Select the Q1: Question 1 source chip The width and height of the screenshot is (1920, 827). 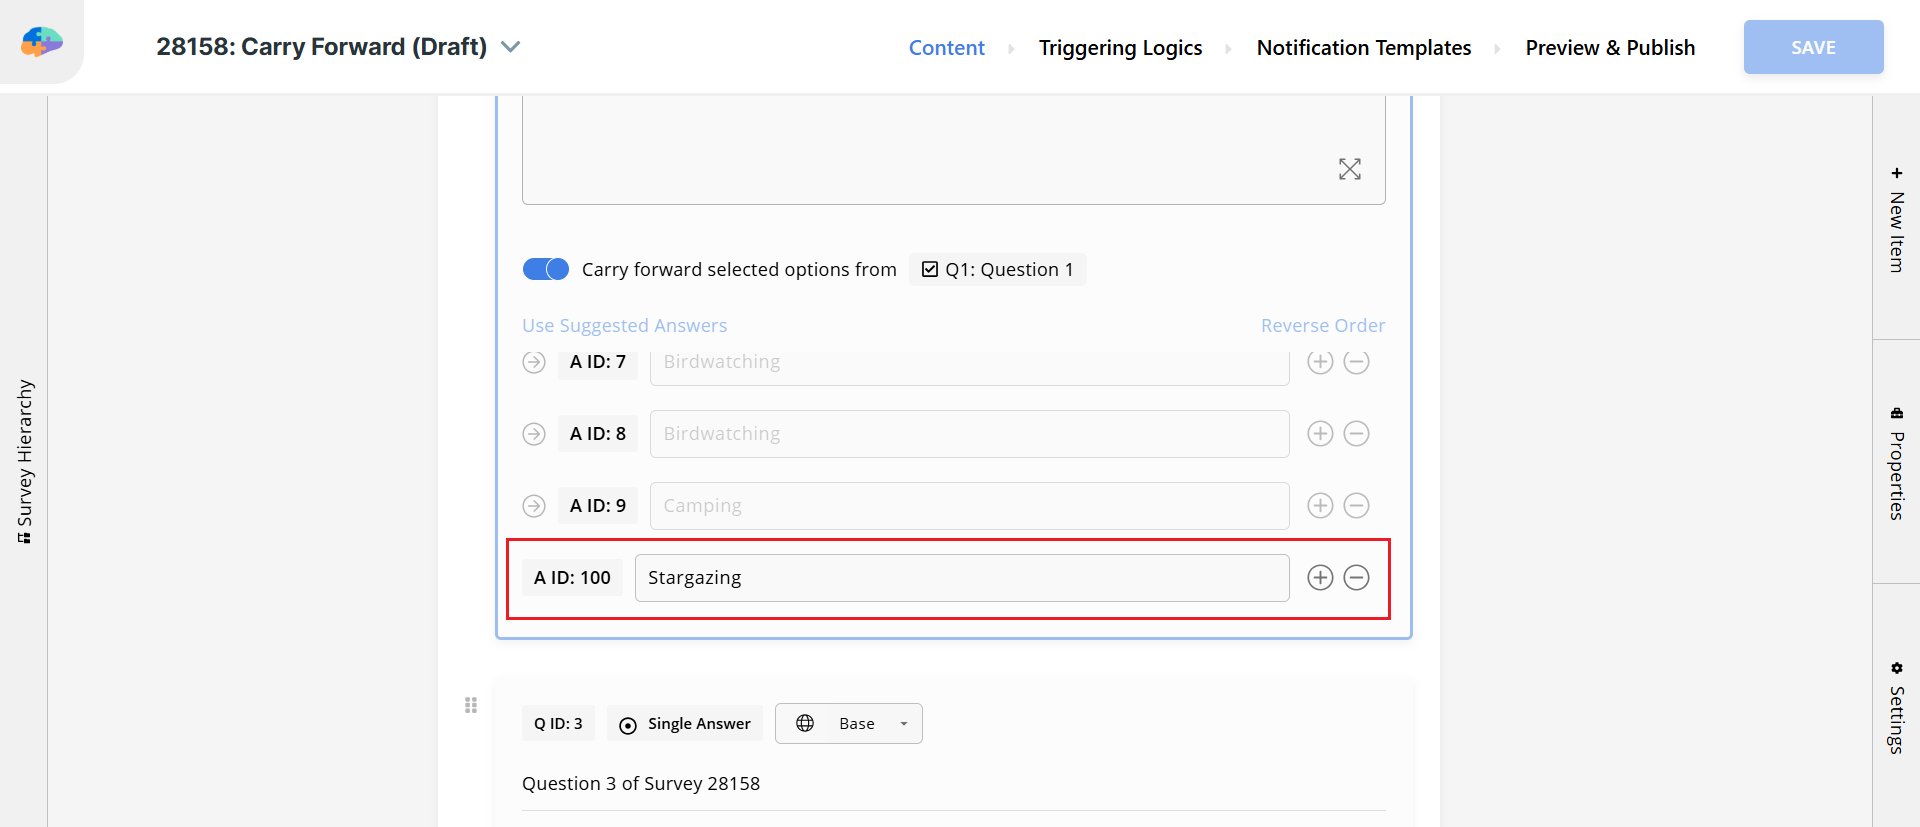[997, 270]
